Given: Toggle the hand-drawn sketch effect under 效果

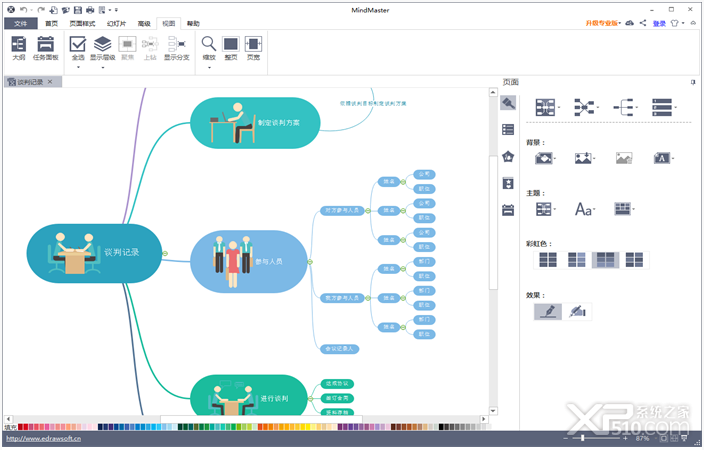Looking at the screenshot, I should click(577, 311).
